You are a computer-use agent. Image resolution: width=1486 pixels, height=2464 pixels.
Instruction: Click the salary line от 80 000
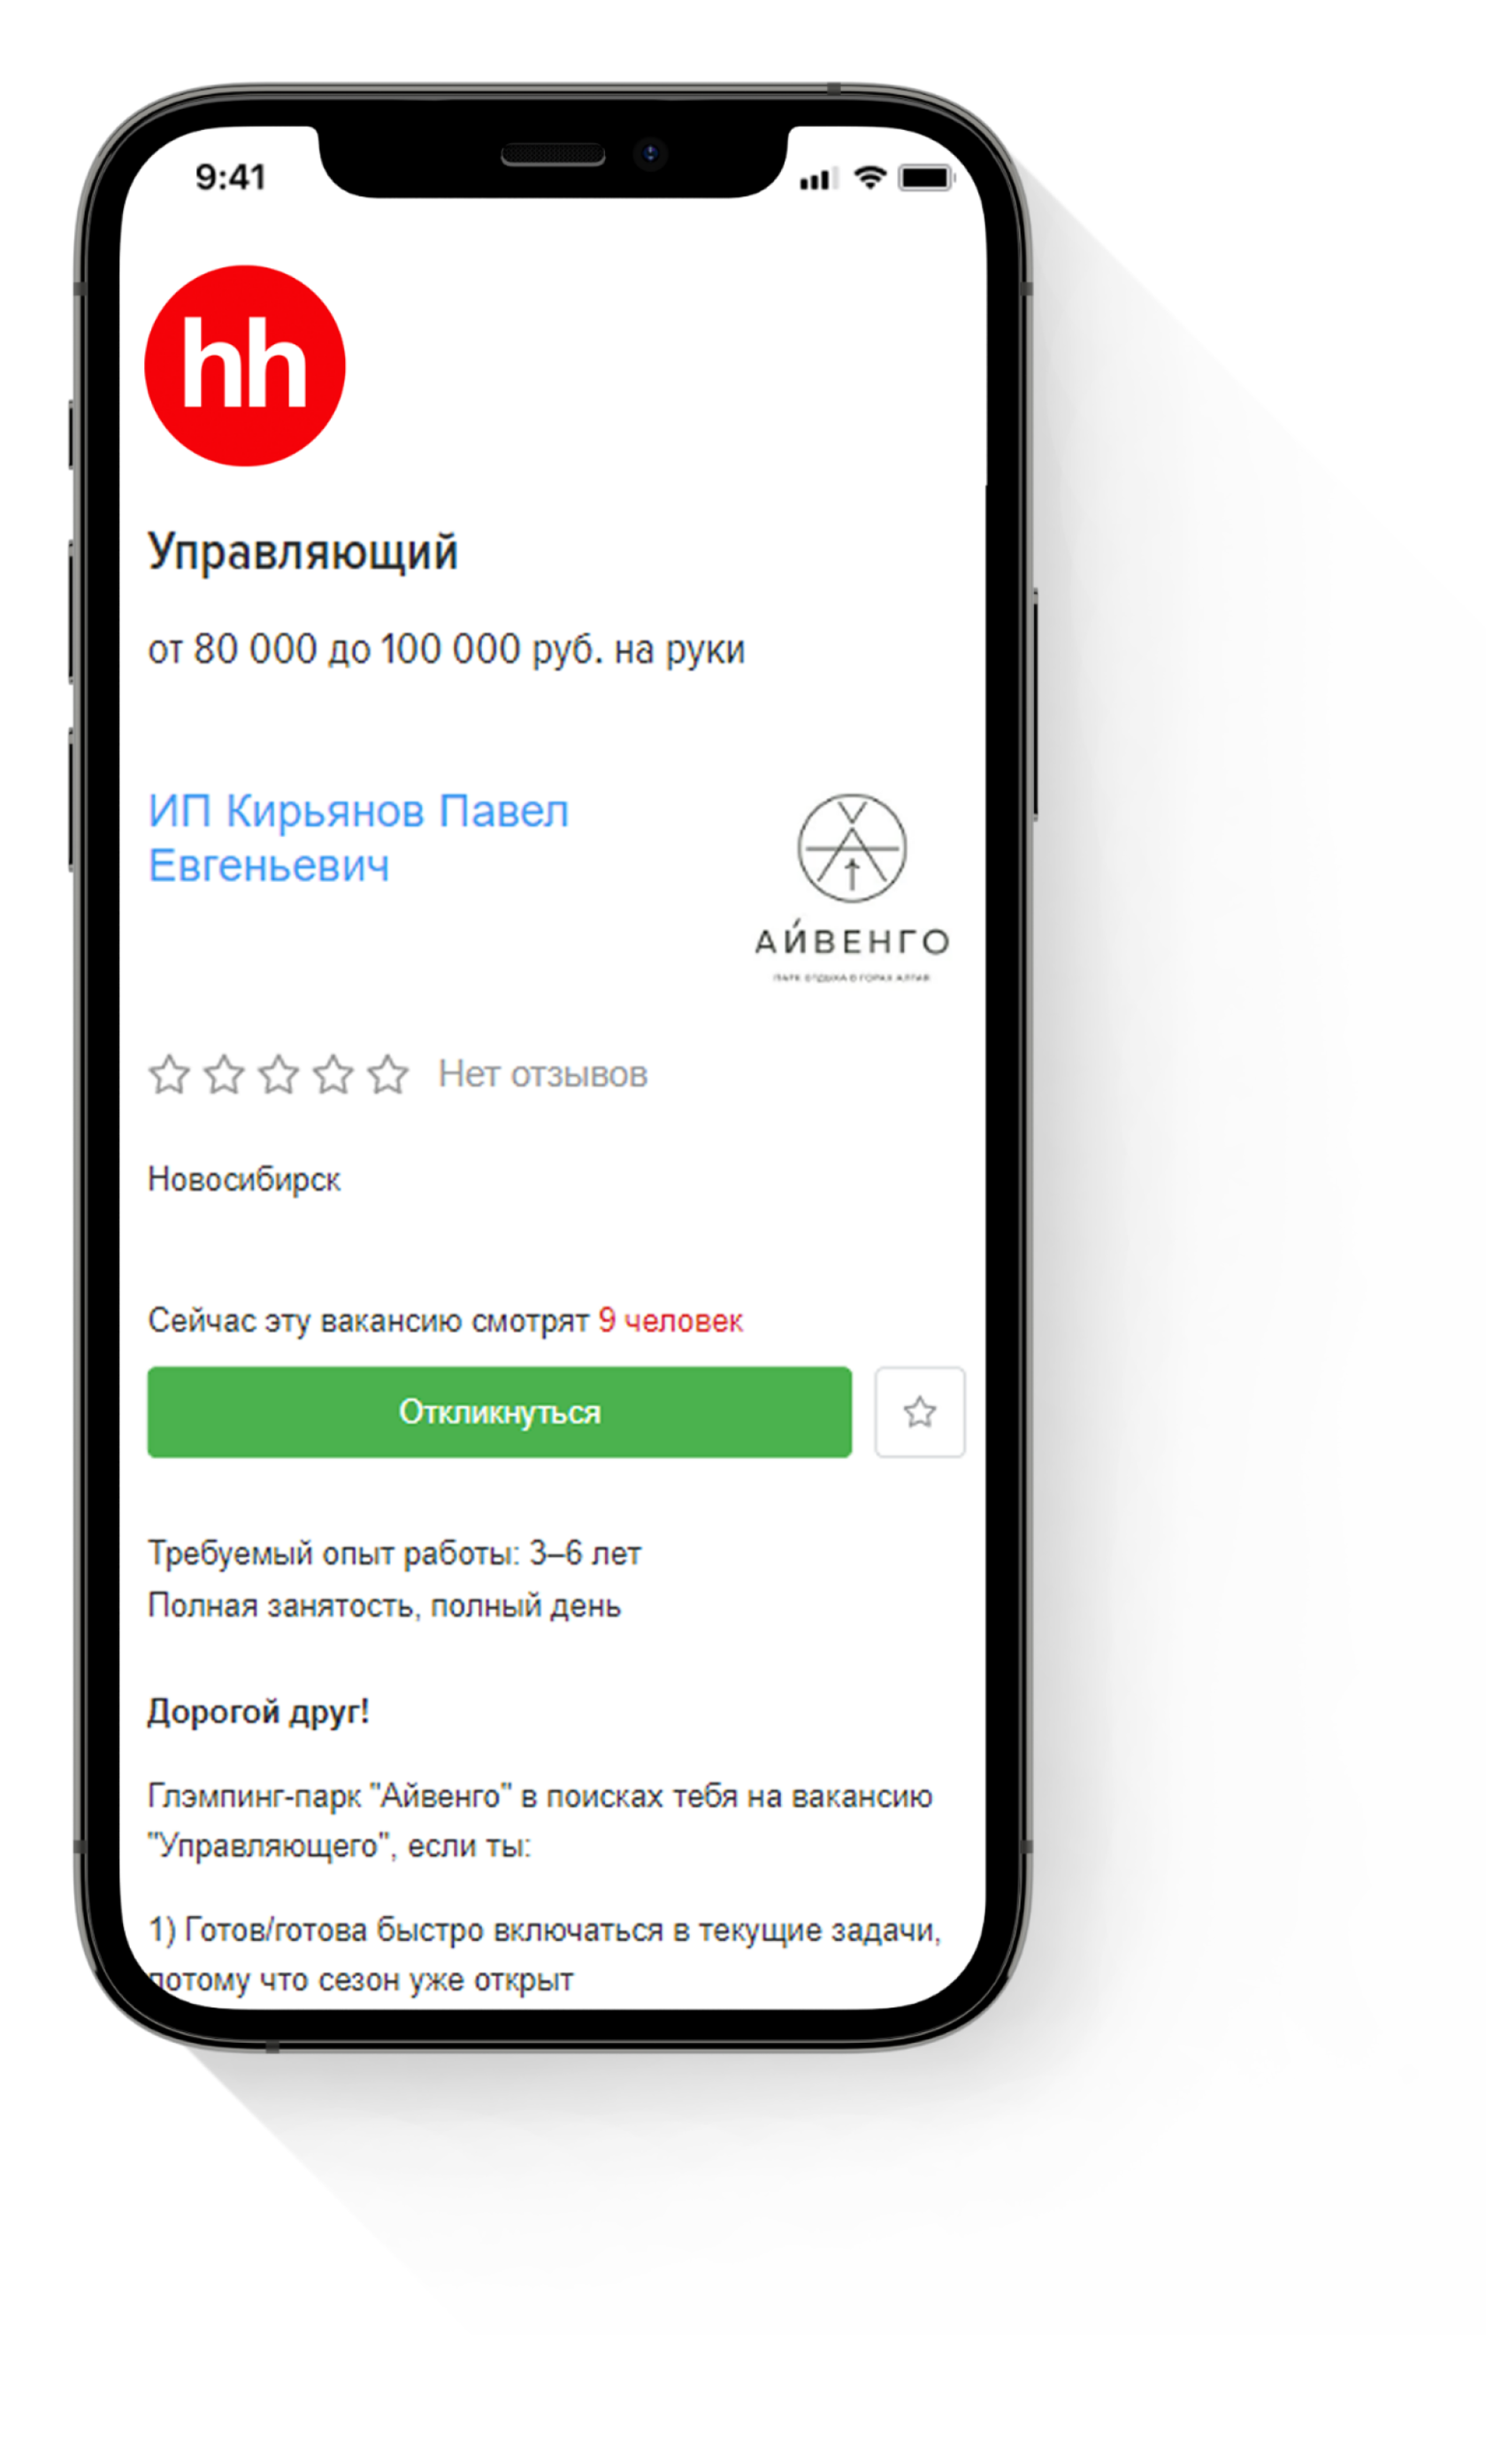tap(446, 649)
